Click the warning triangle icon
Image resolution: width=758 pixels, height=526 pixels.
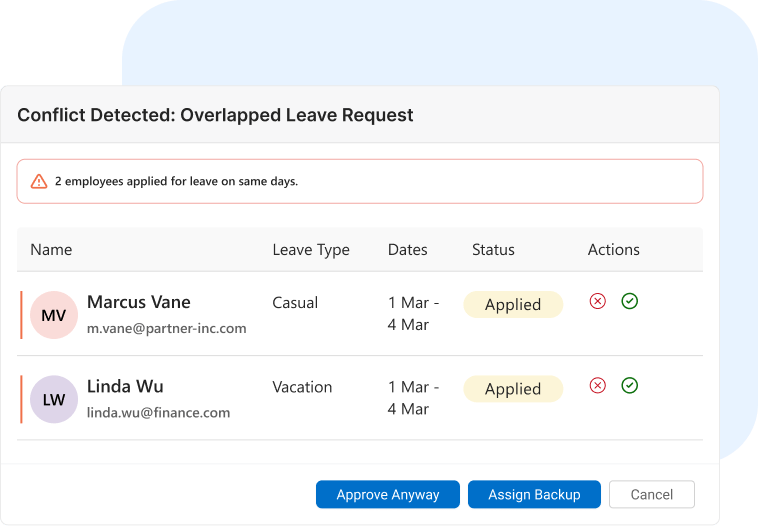[39, 182]
